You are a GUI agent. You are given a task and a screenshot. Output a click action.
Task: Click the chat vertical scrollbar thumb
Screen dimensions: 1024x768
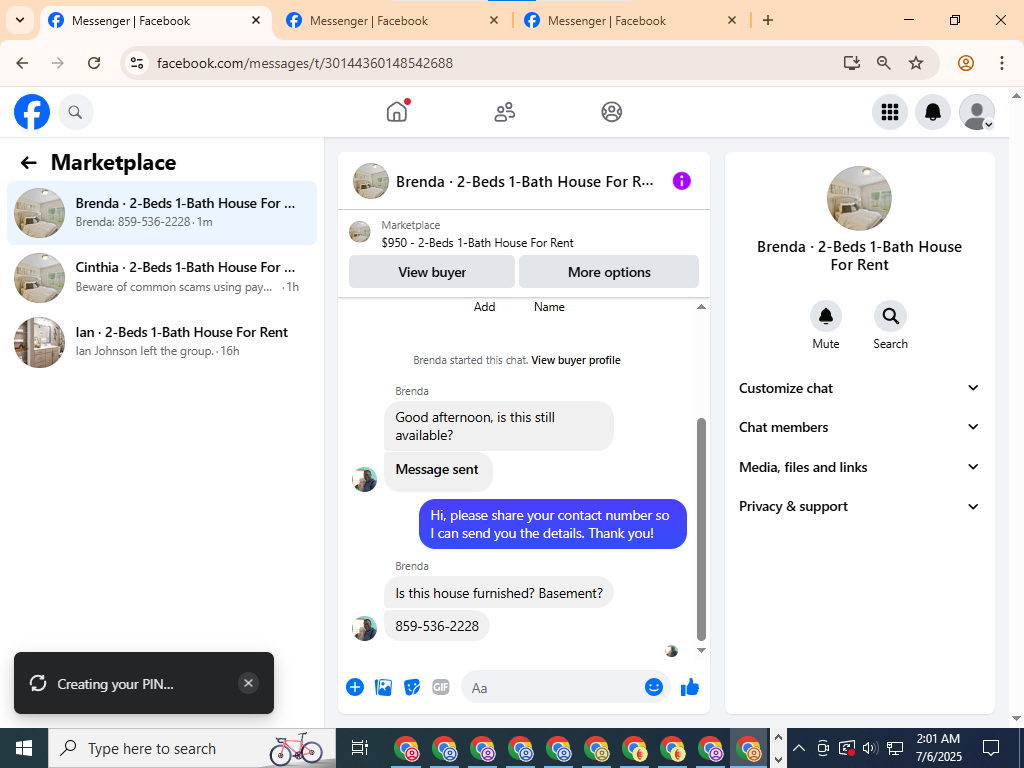point(701,530)
